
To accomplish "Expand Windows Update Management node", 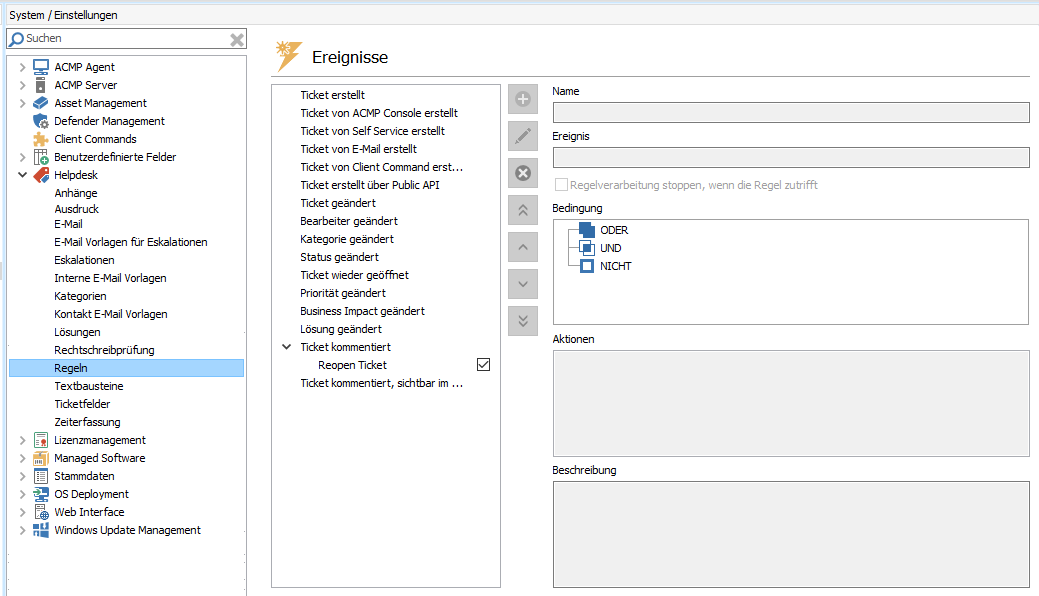I will click(23, 530).
